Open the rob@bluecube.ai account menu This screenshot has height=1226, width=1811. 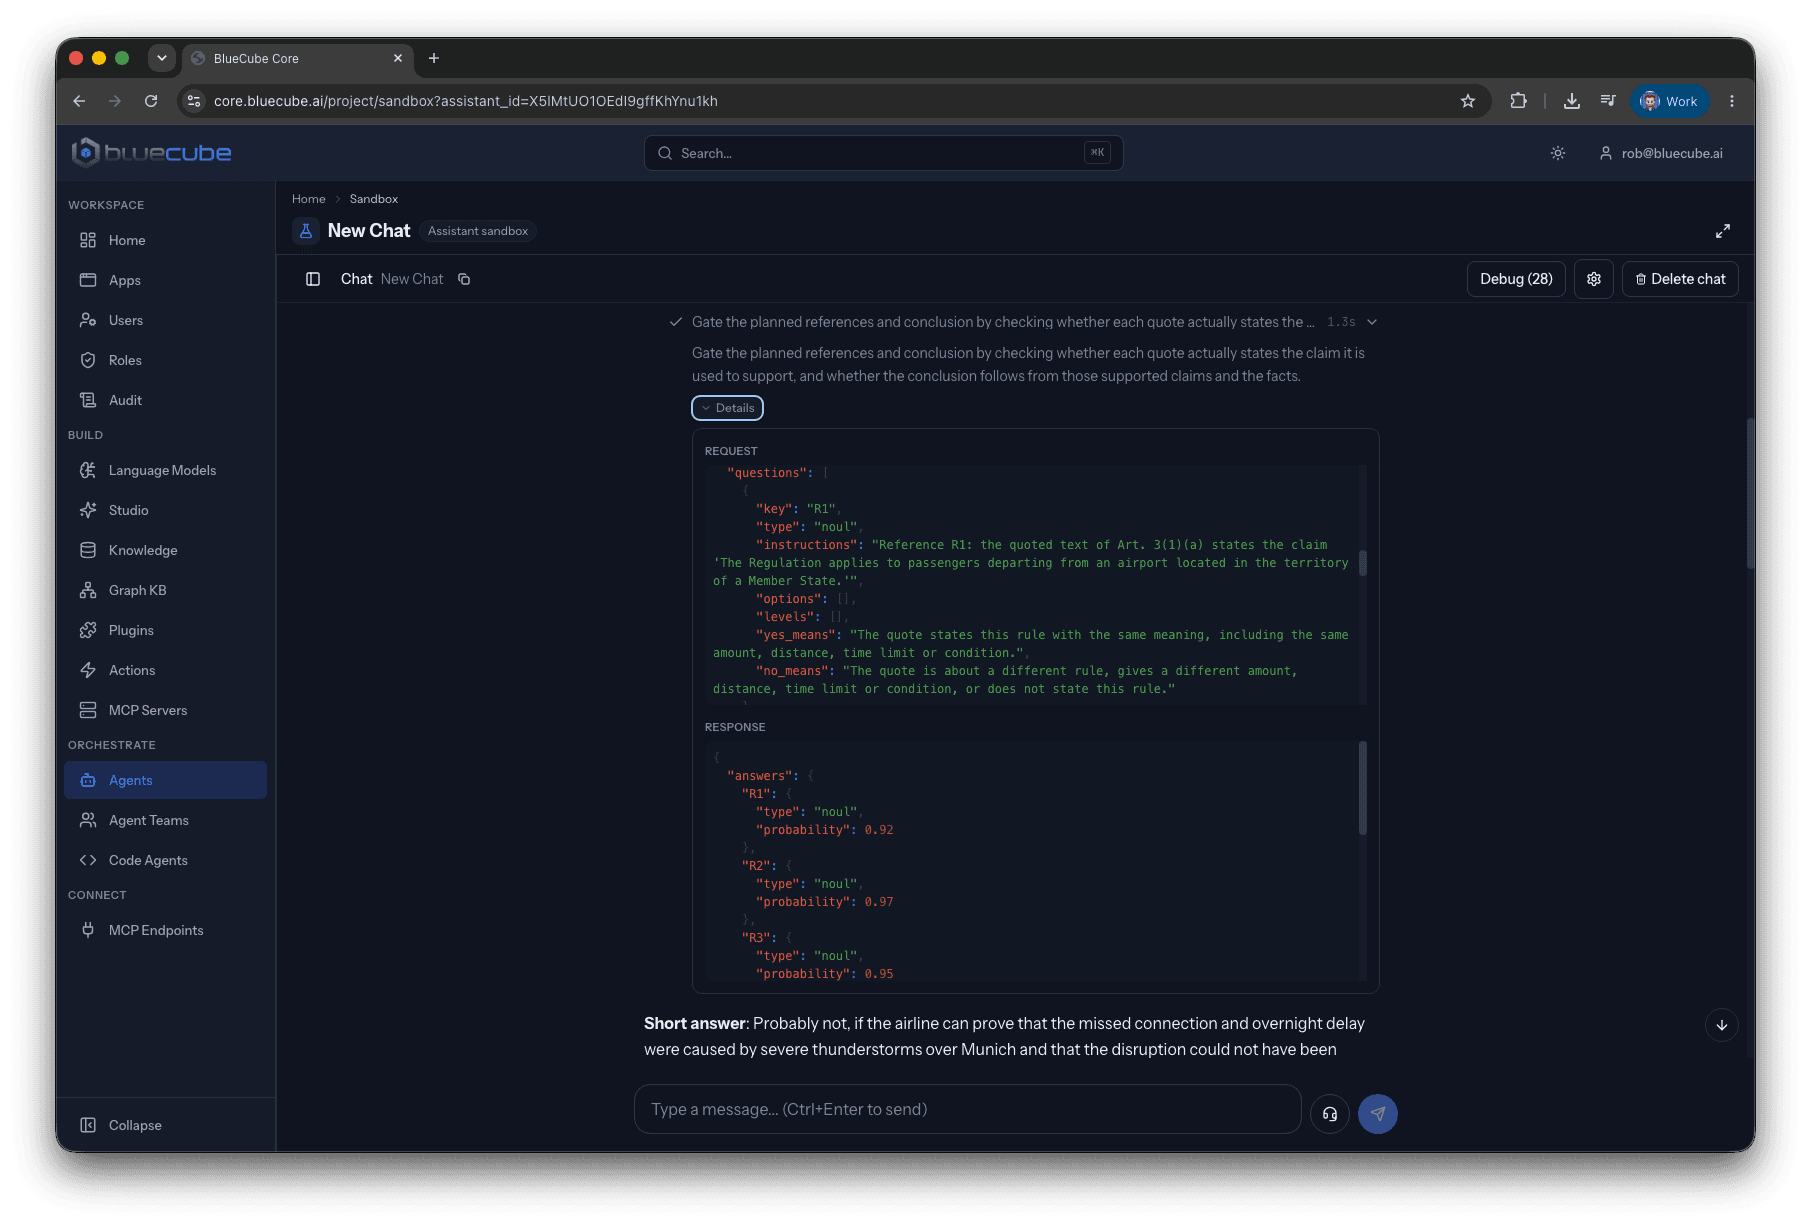pyautogui.click(x=1661, y=153)
